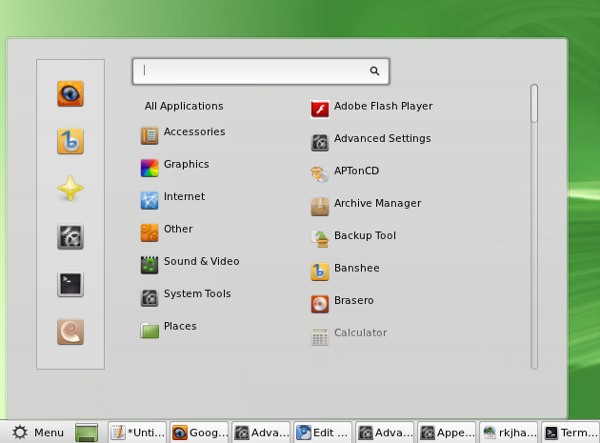
Task: Click the green show desktop panel button
Action: point(87,432)
